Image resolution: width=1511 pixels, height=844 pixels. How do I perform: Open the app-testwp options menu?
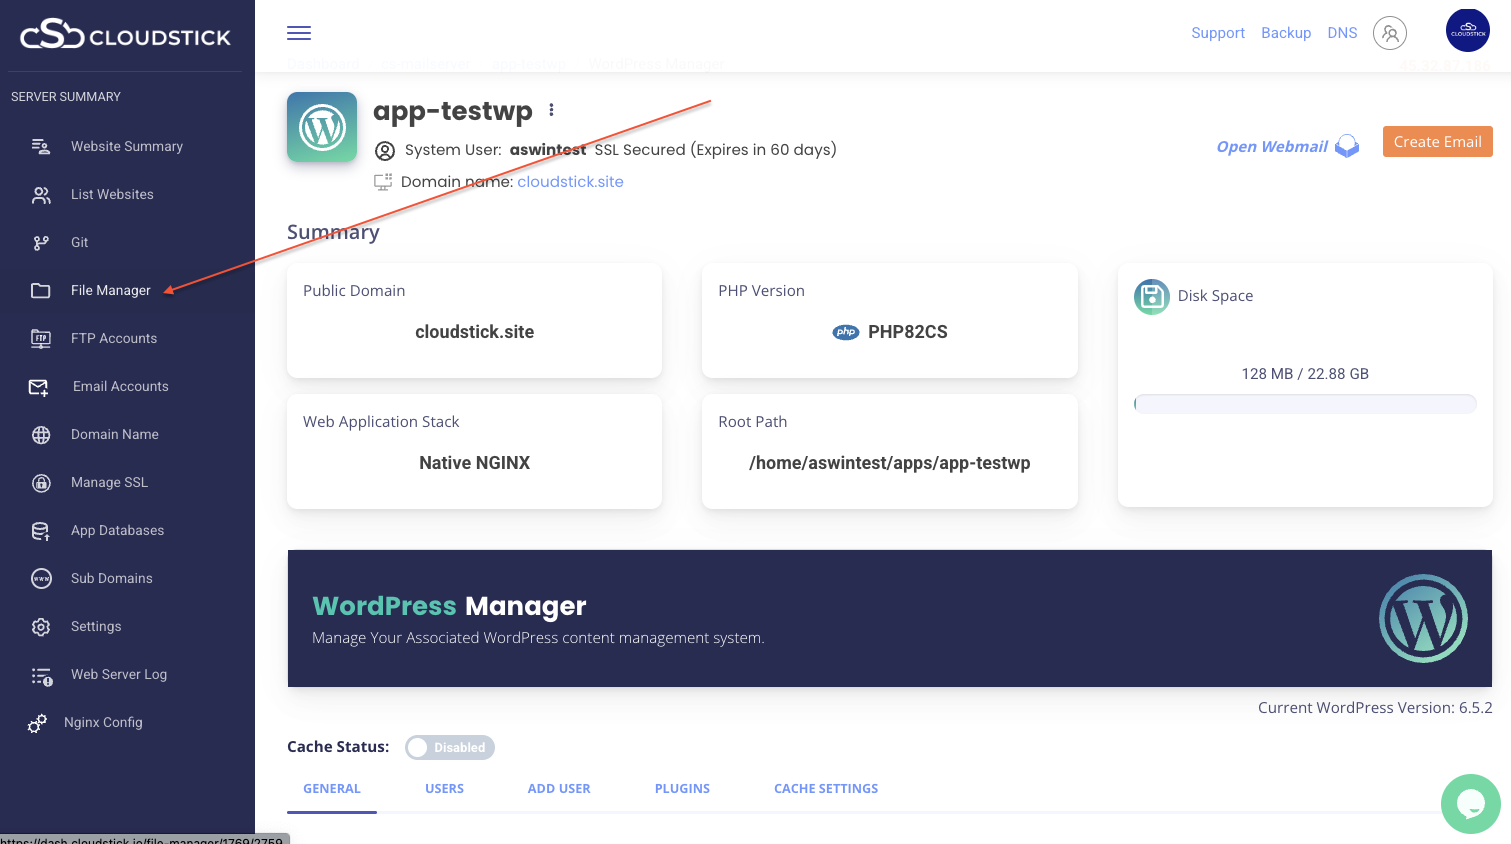pos(551,109)
